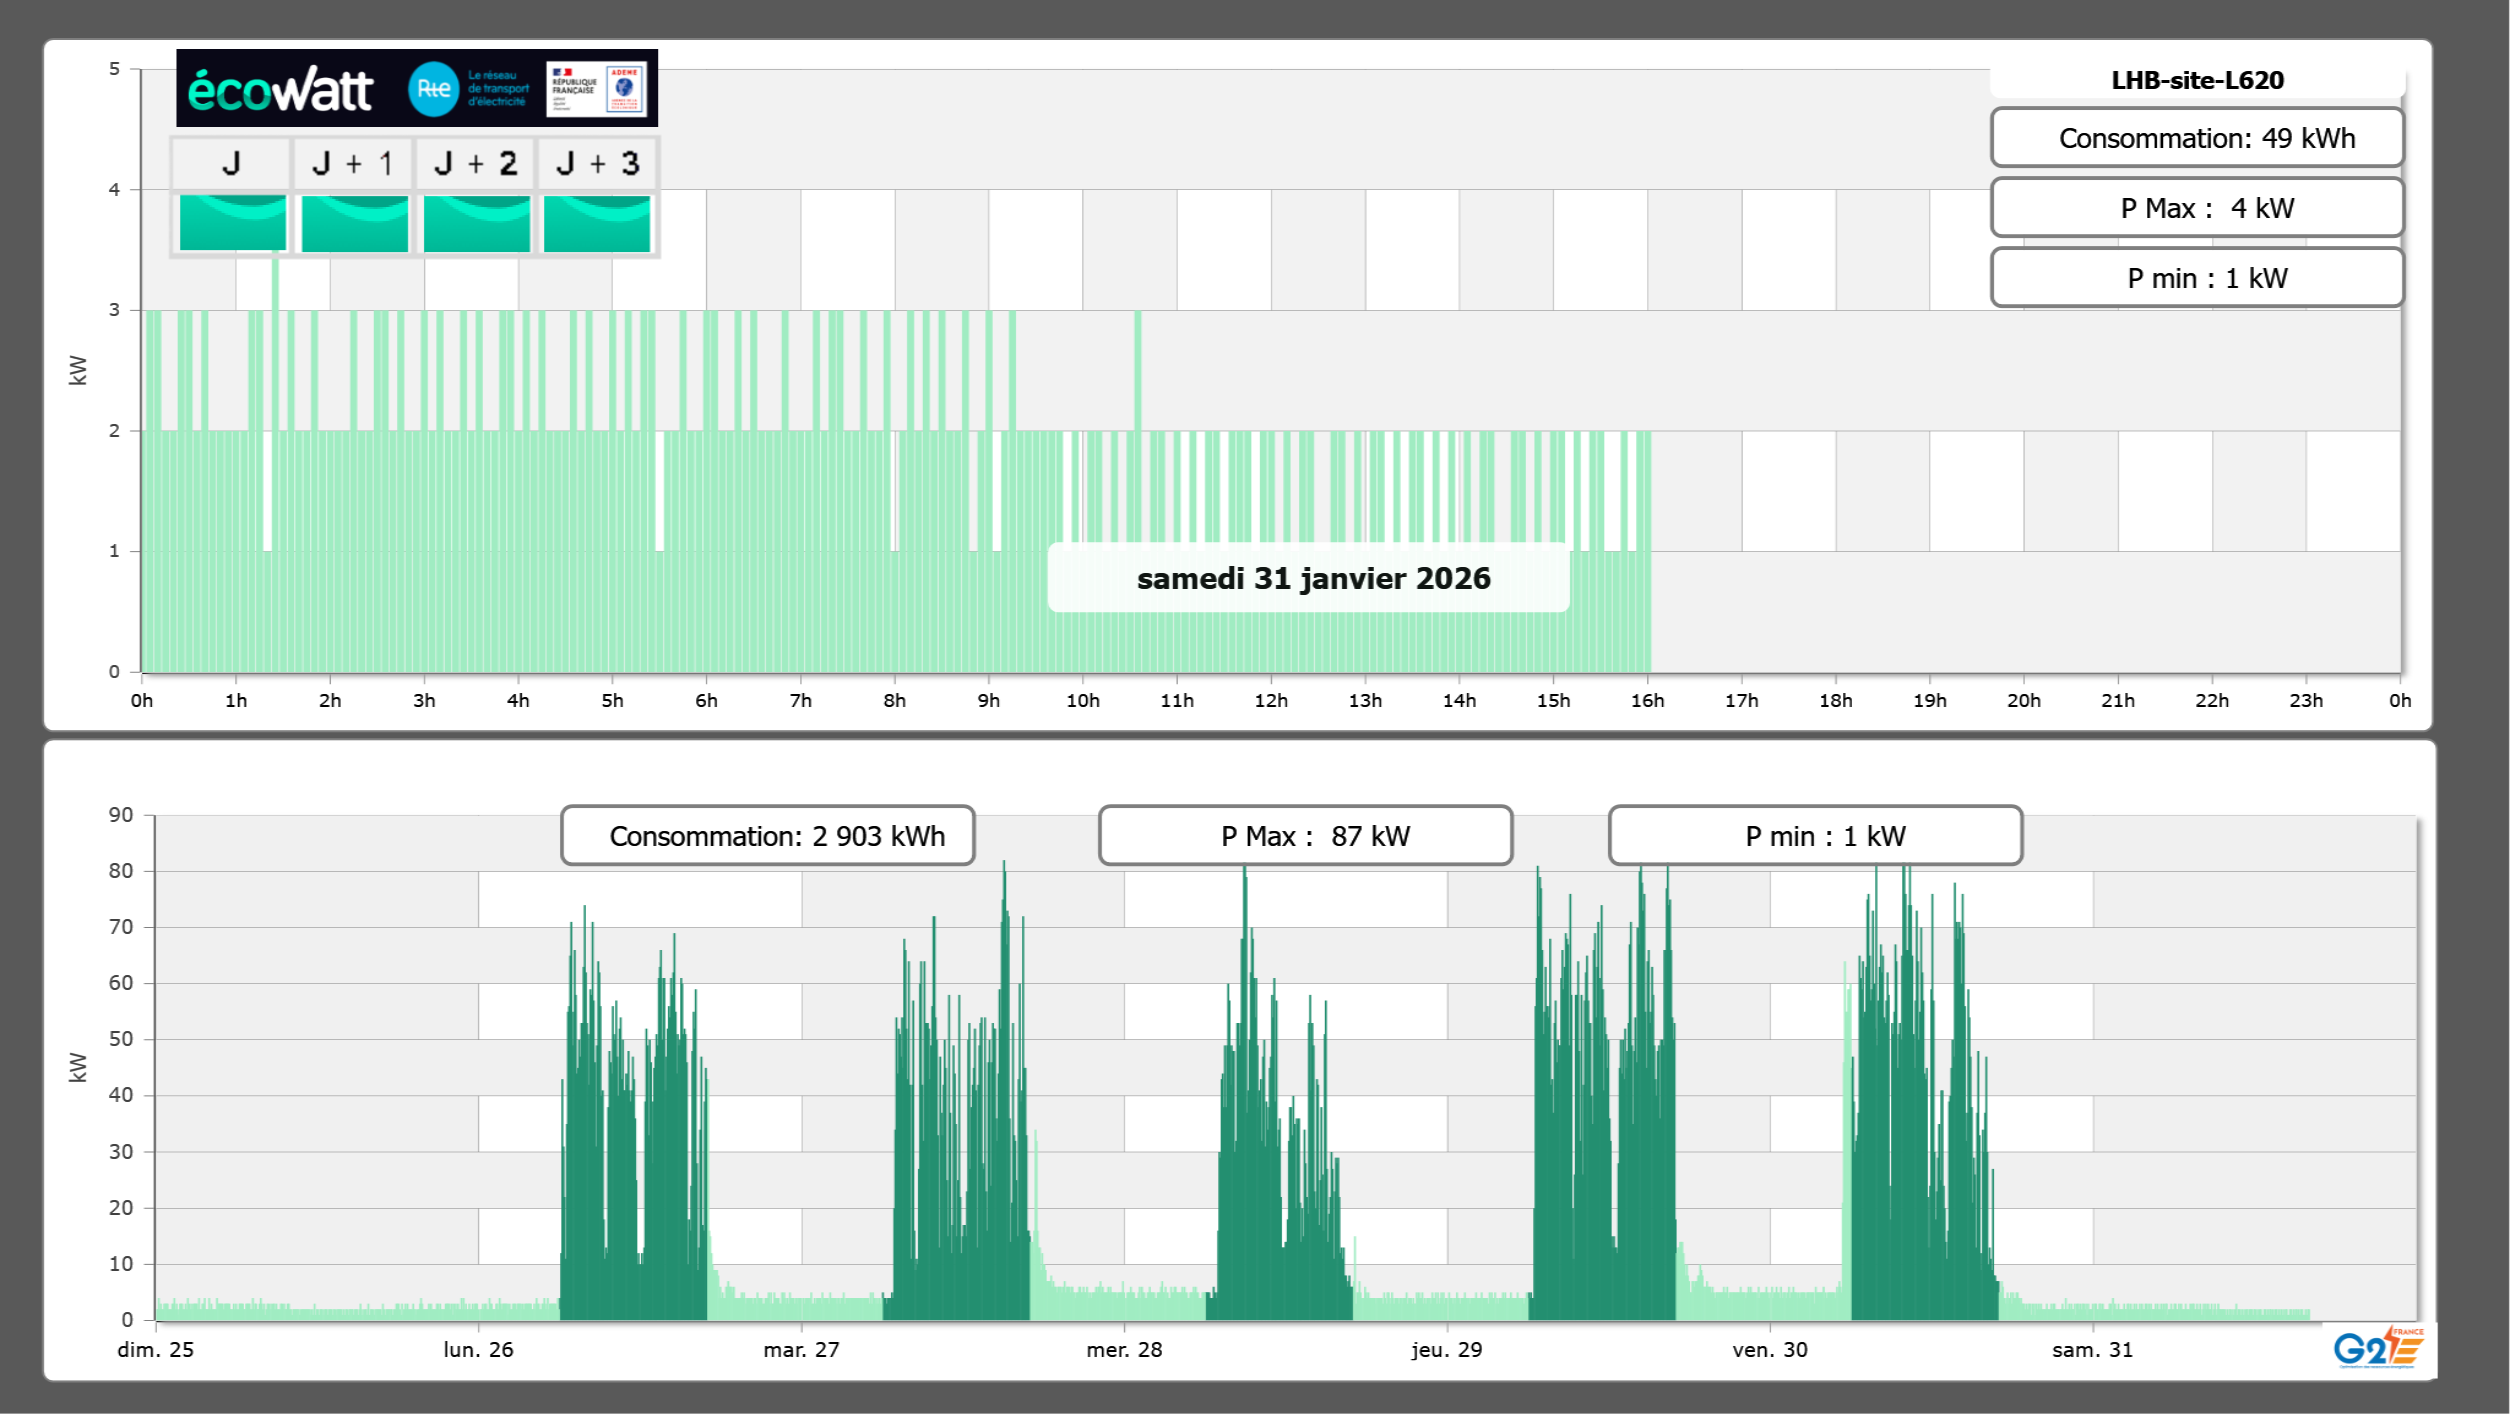This screenshot has height=1415, width=2511.
Task: Click the écoWatt logo
Action: click(x=281, y=90)
